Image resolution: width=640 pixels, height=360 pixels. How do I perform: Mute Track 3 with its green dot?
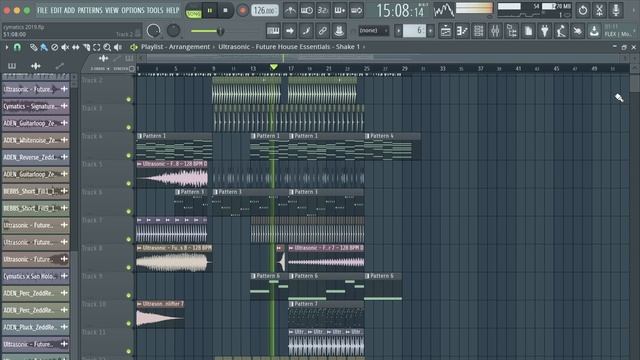click(129, 127)
